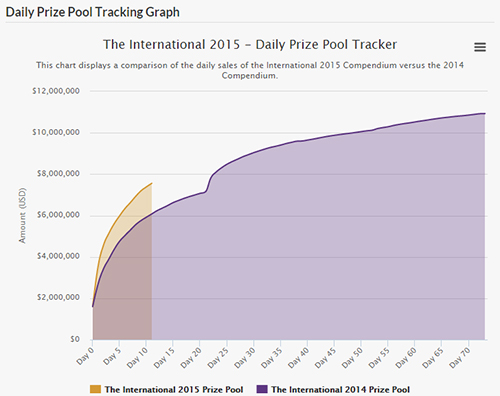500x396 pixels.
Task: Click the end of the orange 2015 line
Action: click(152, 183)
